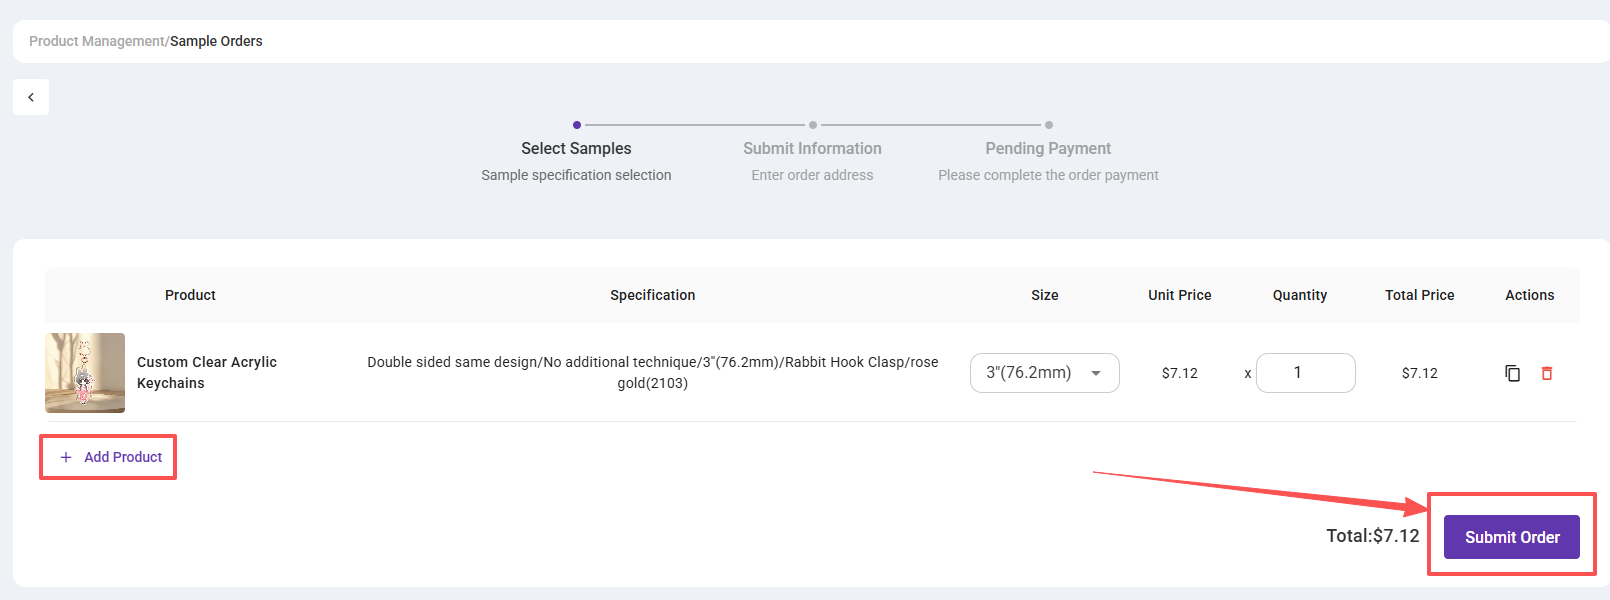Click the Sample Orders breadcrumb
The image size is (1610, 600).
tap(216, 41)
